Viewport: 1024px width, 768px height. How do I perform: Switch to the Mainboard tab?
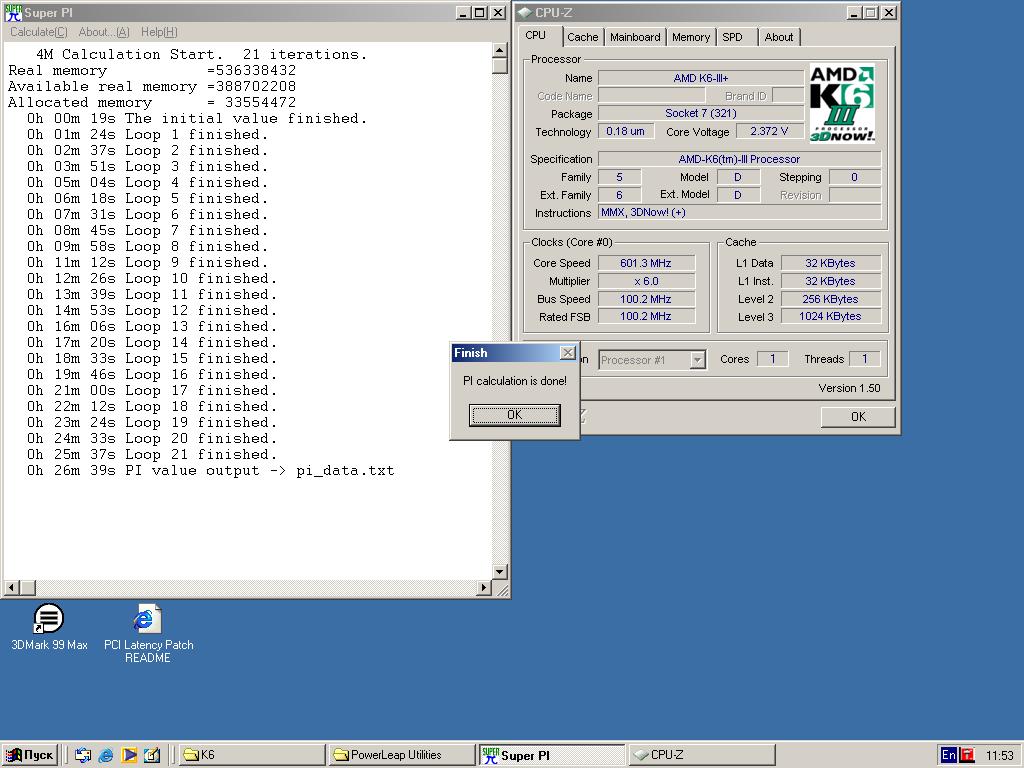(635, 37)
